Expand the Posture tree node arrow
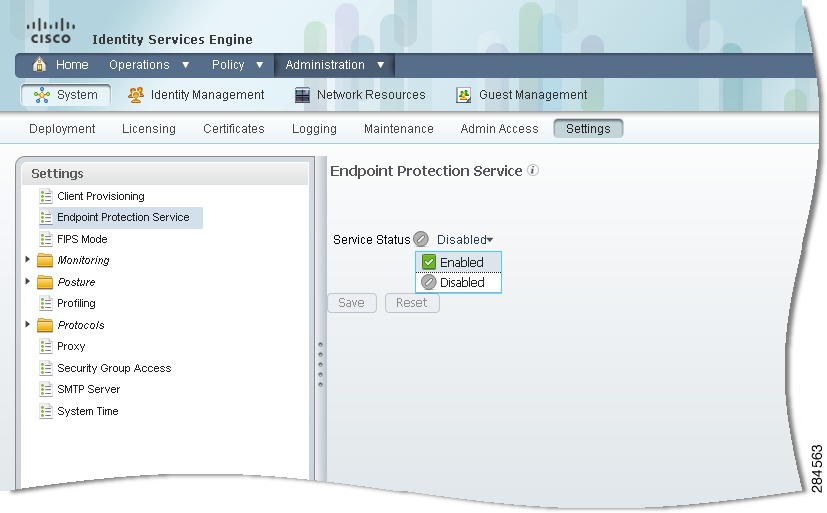Image resolution: width=827 pixels, height=513 pixels. (x=27, y=281)
